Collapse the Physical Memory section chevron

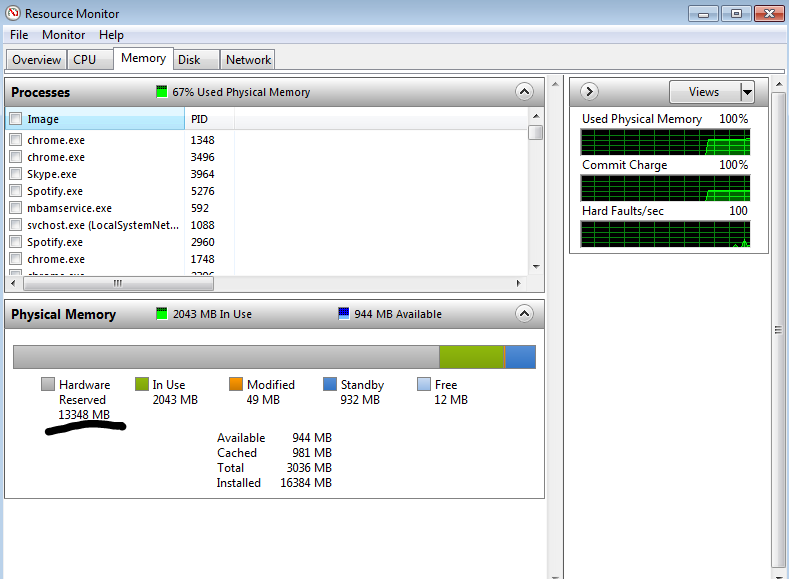pyautogui.click(x=524, y=314)
